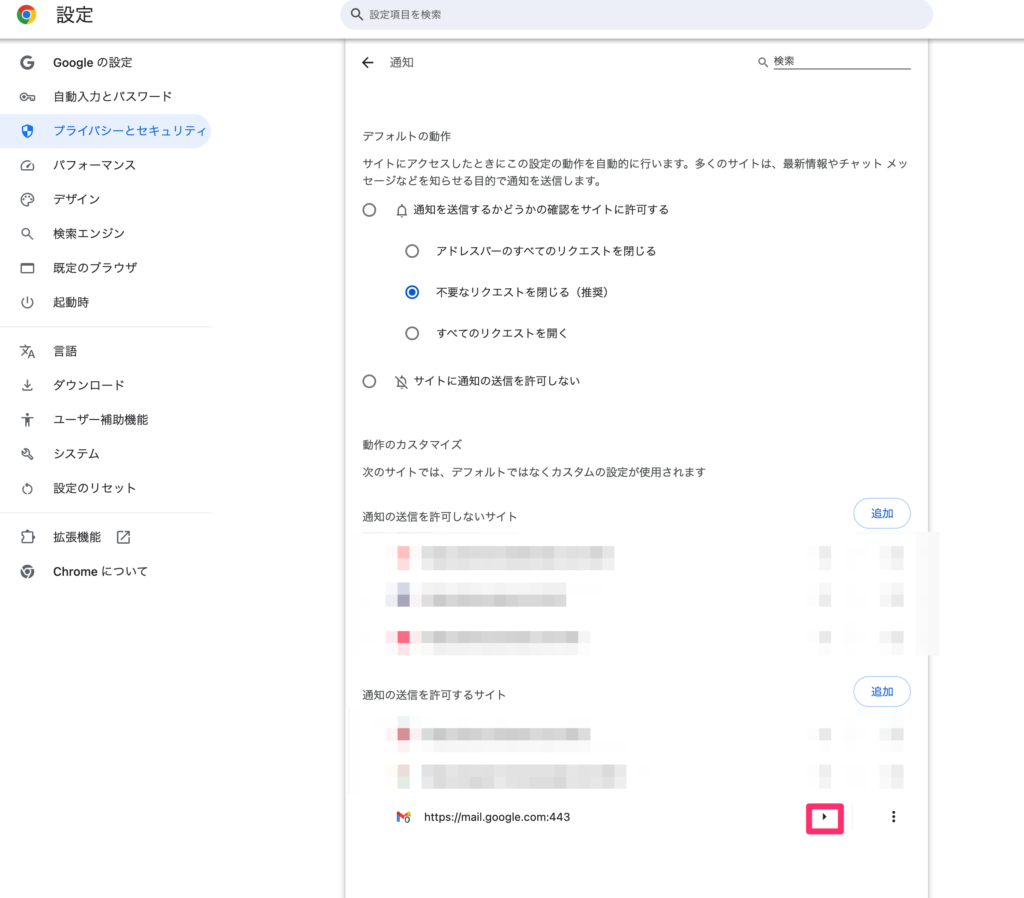Select the 検索エンジン menu item
This screenshot has width=1024, height=898.
tap(27, 233)
